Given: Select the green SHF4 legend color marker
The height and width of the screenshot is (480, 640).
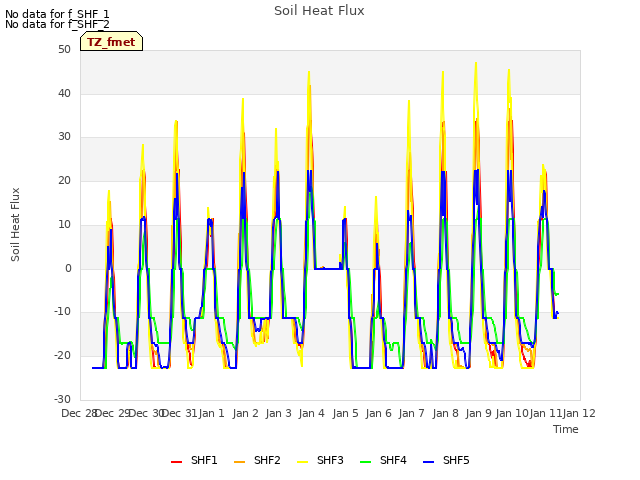Looking at the screenshot, I should (x=365, y=462).
